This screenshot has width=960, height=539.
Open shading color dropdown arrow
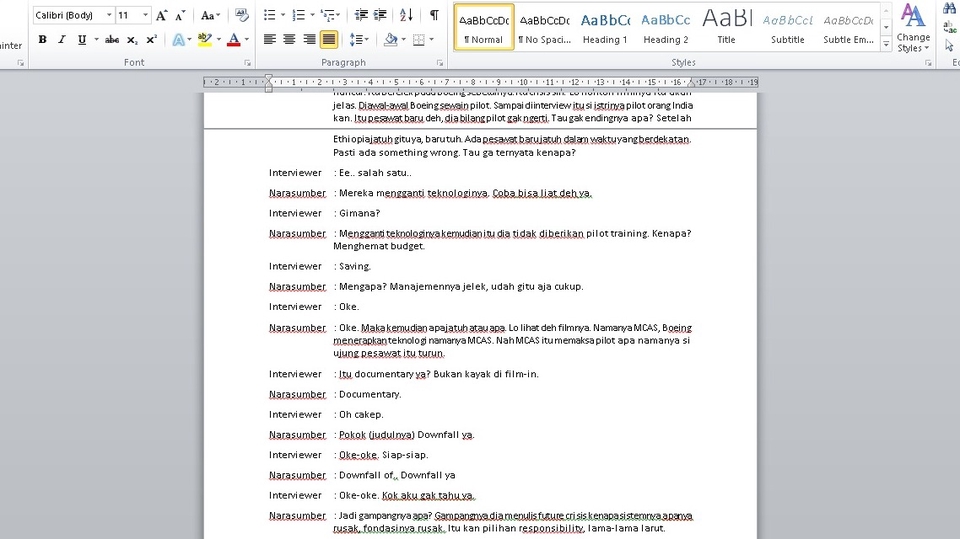pyautogui.click(x=403, y=40)
